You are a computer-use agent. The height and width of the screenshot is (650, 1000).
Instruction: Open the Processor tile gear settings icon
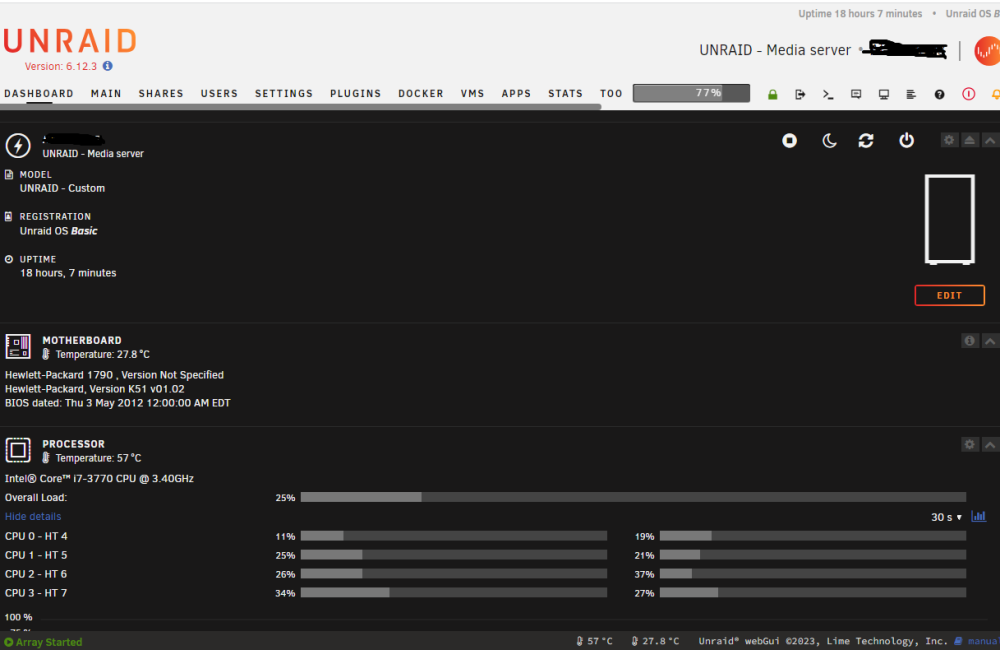coord(969,444)
